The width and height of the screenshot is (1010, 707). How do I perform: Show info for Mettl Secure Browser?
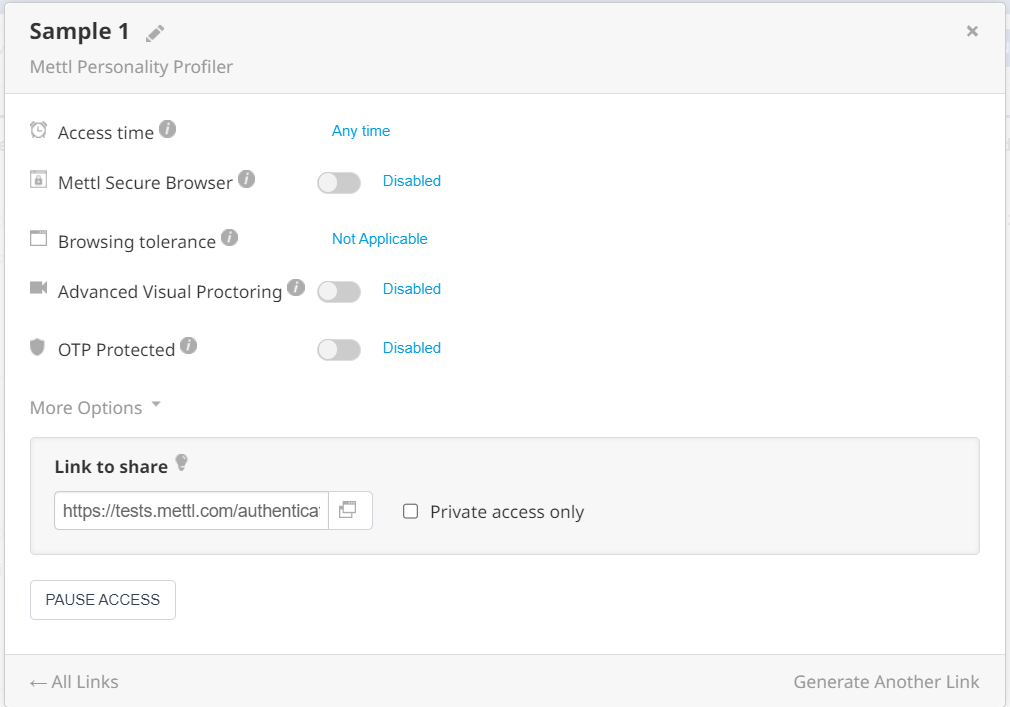click(x=246, y=179)
